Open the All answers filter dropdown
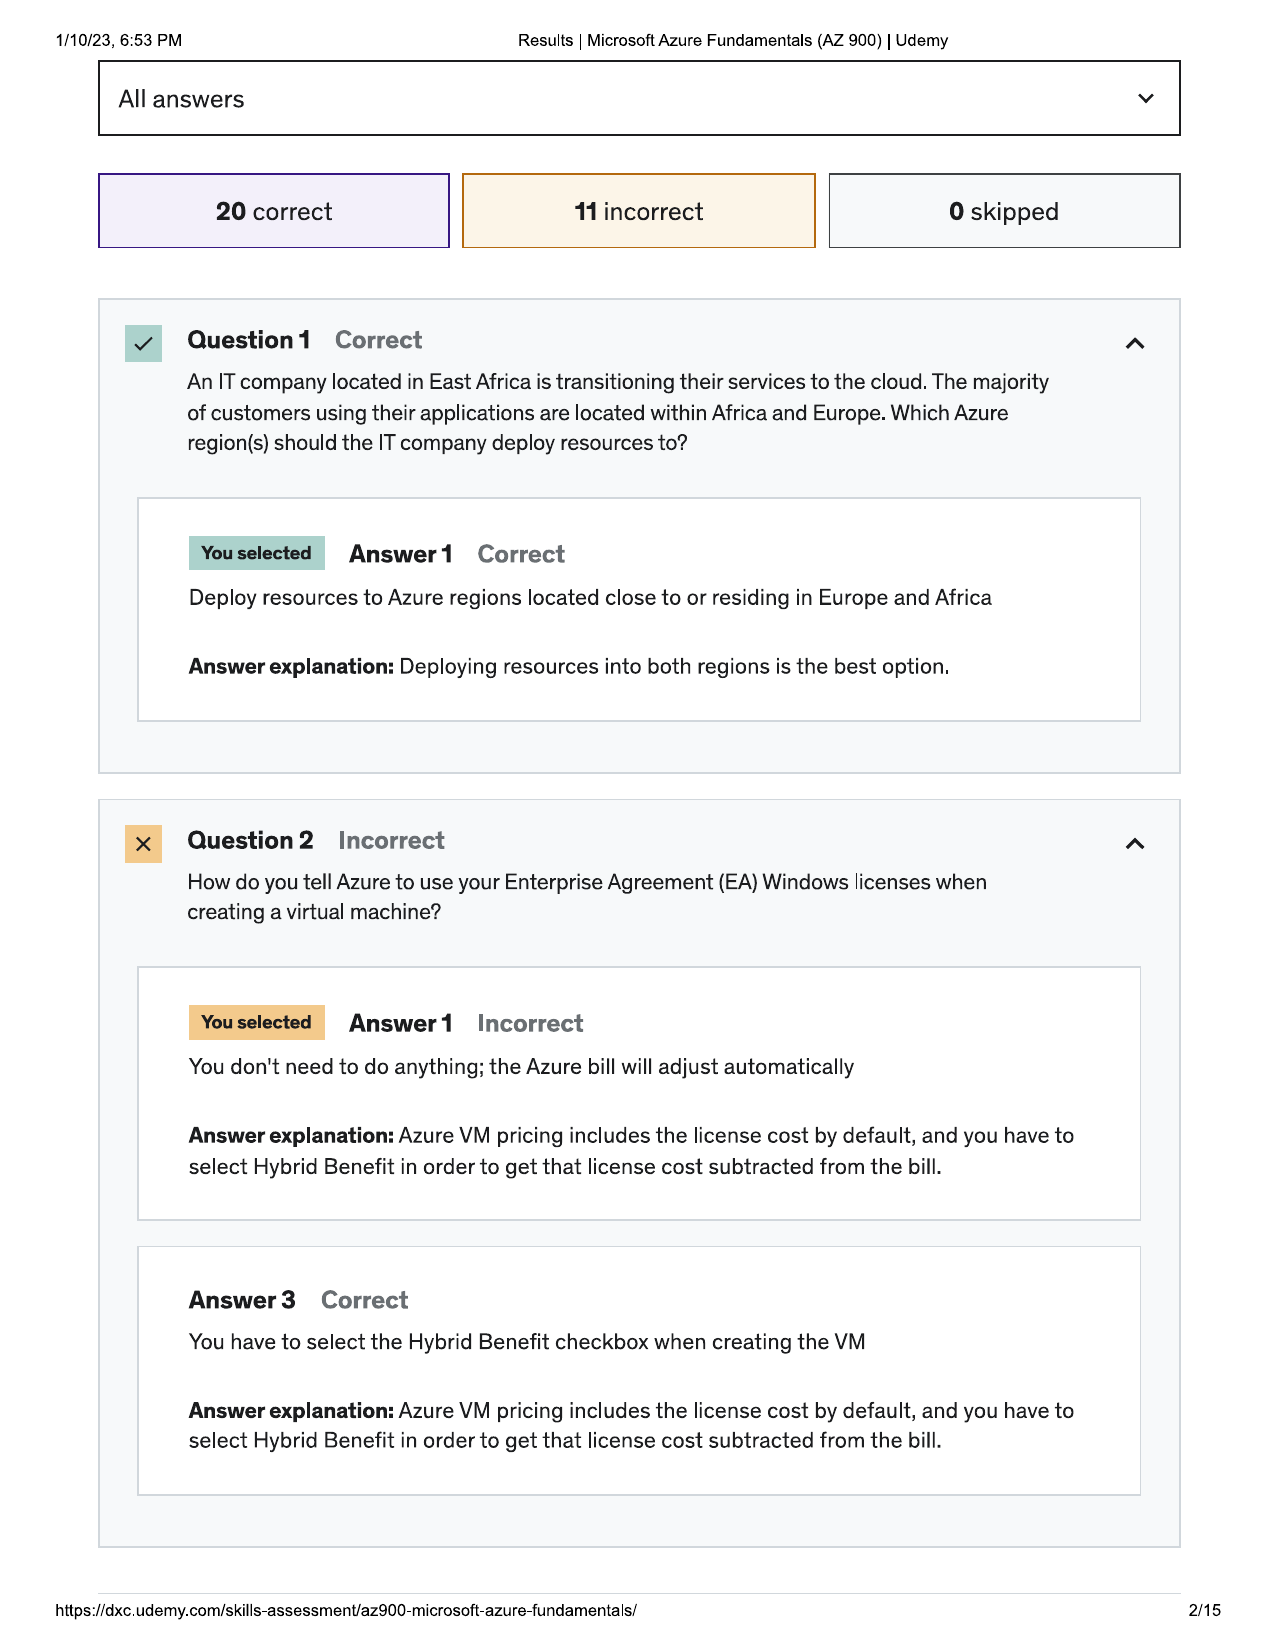This screenshot has height=1650, width=1275. tap(639, 98)
